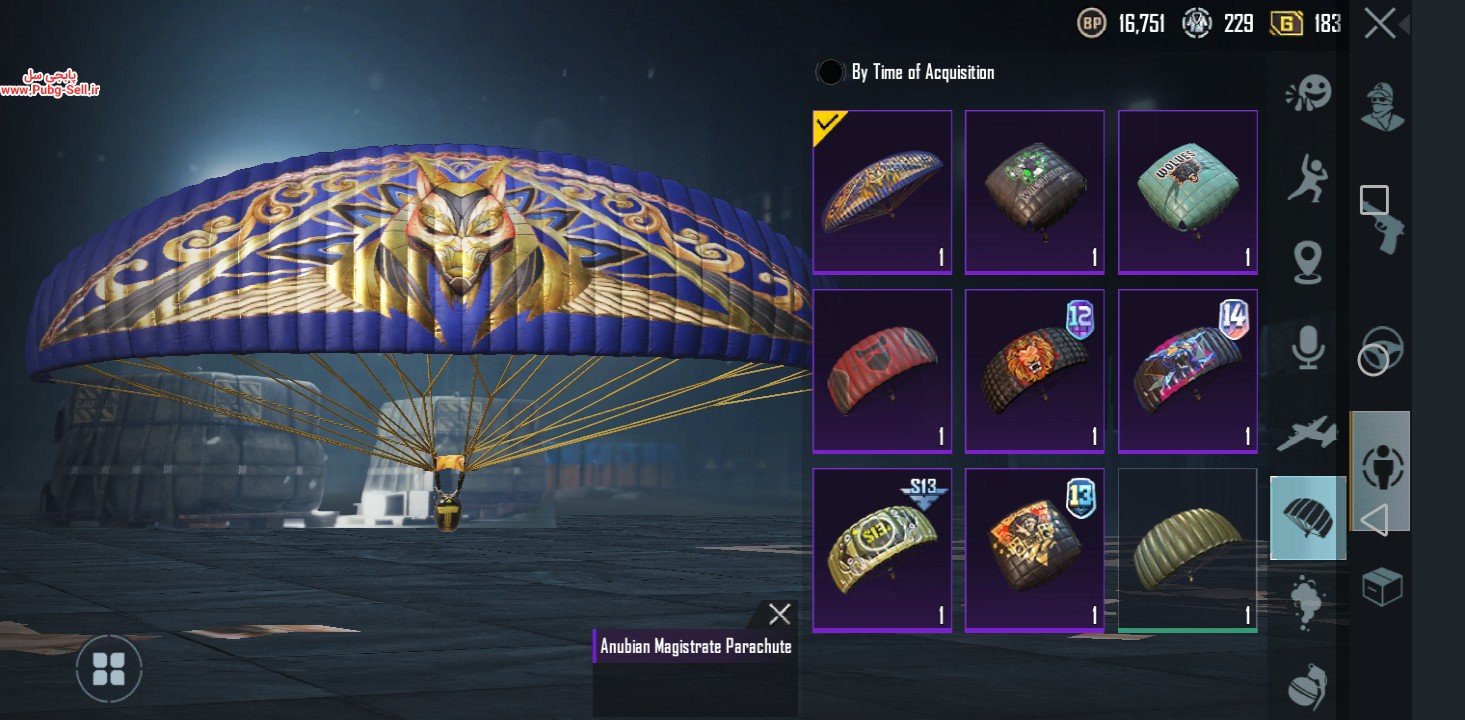Tap the gold G currency counter
The image size is (1465, 720).
pos(1306,23)
